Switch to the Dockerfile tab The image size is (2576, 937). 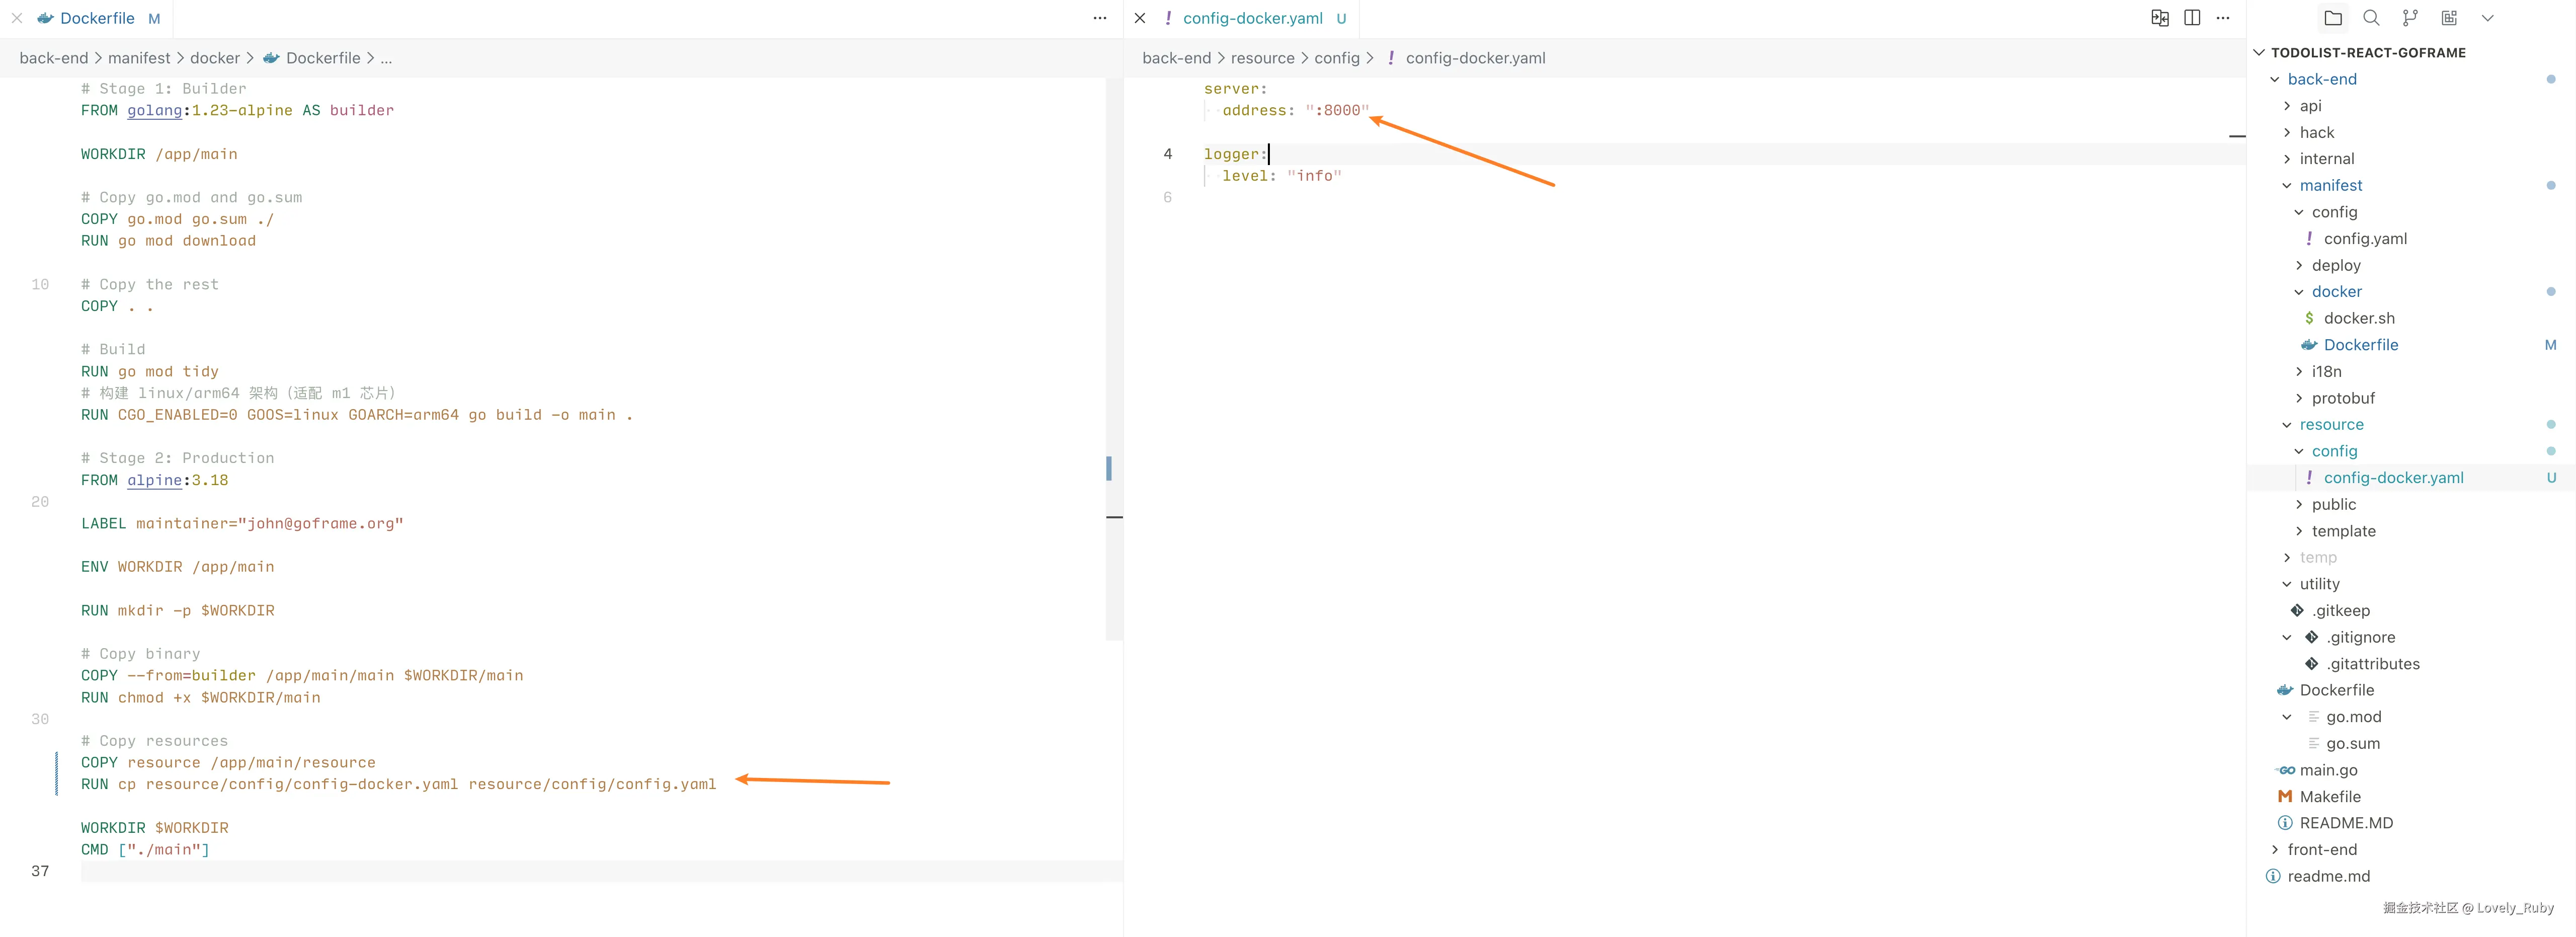coord(97,18)
